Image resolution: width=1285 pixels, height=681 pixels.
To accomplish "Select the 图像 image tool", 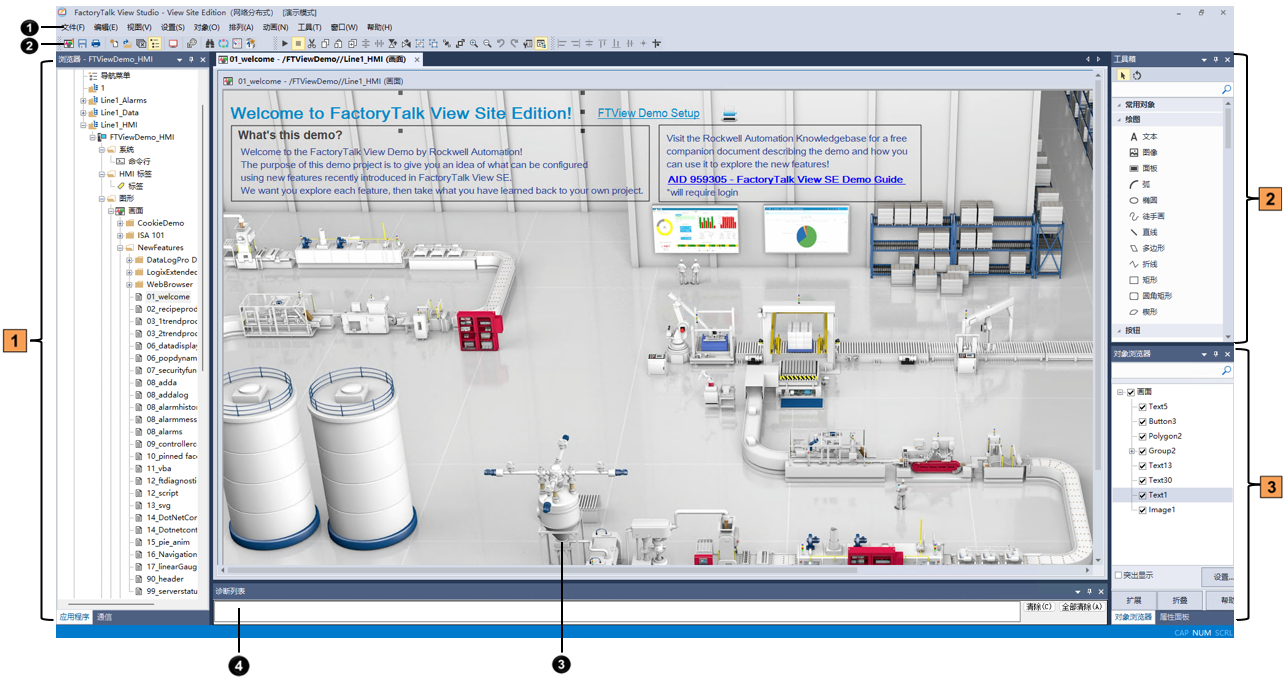I will coord(1143,152).
